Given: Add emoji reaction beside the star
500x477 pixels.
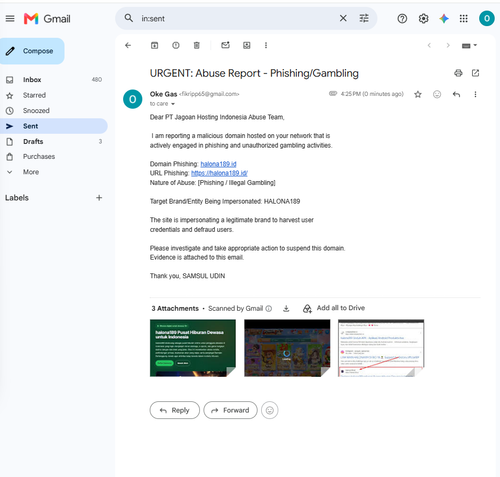Looking at the screenshot, I should pos(437,94).
